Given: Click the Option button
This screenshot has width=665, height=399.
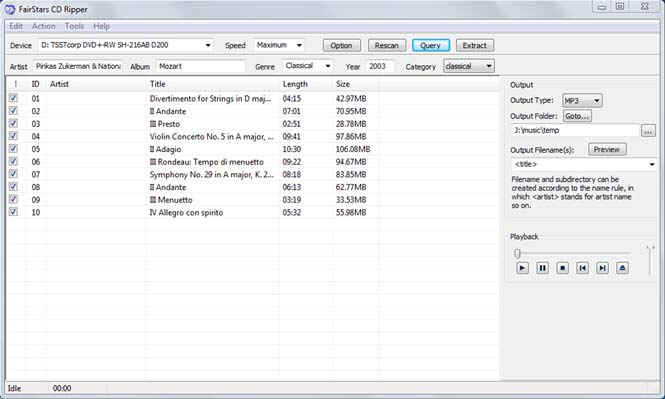Looking at the screenshot, I should click(x=341, y=45).
